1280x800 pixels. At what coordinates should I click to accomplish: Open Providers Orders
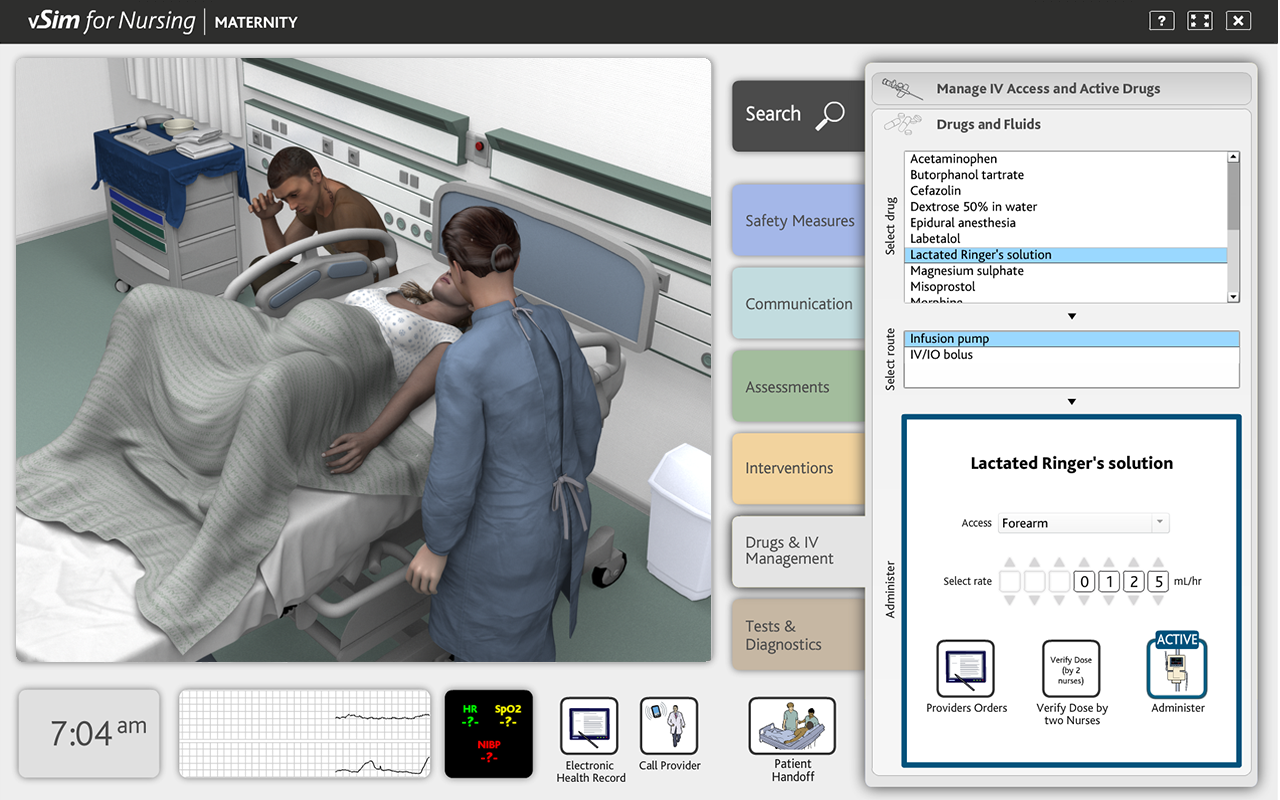pos(965,670)
